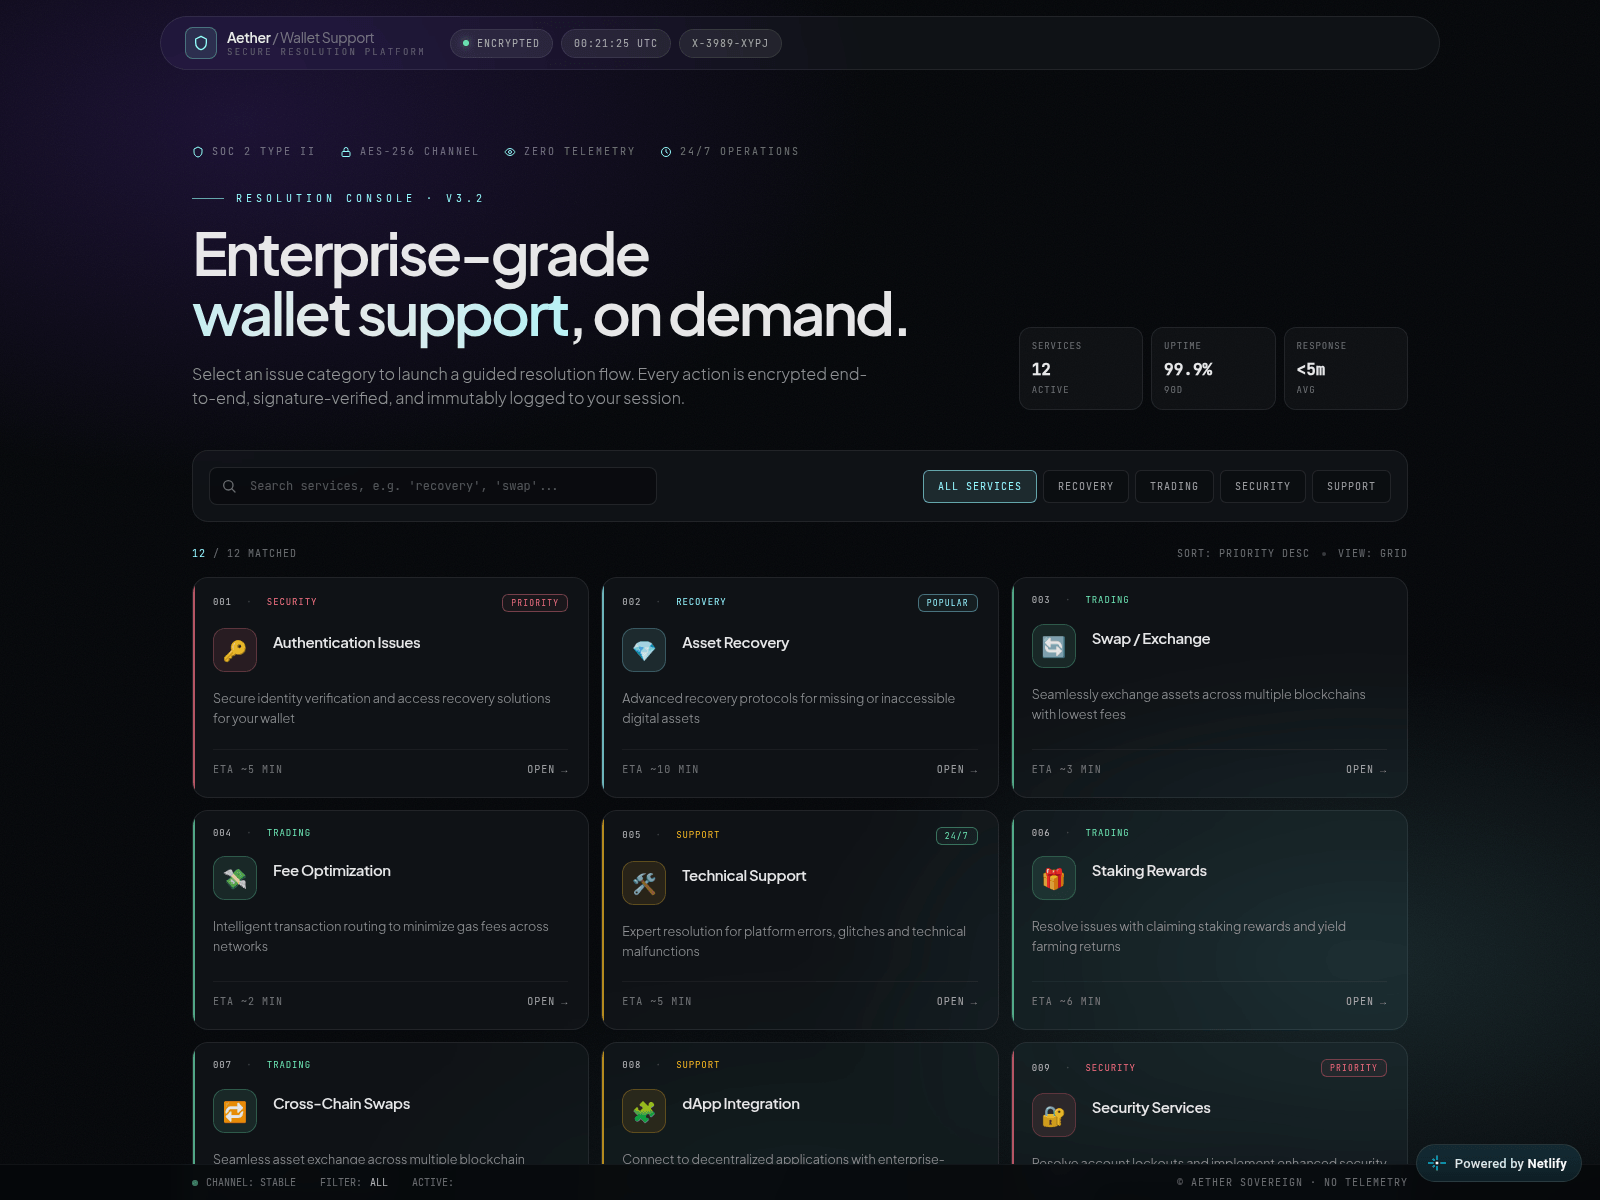This screenshot has width=1600, height=1200.
Task: Focus the Search services input field
Action: point(433,486)
